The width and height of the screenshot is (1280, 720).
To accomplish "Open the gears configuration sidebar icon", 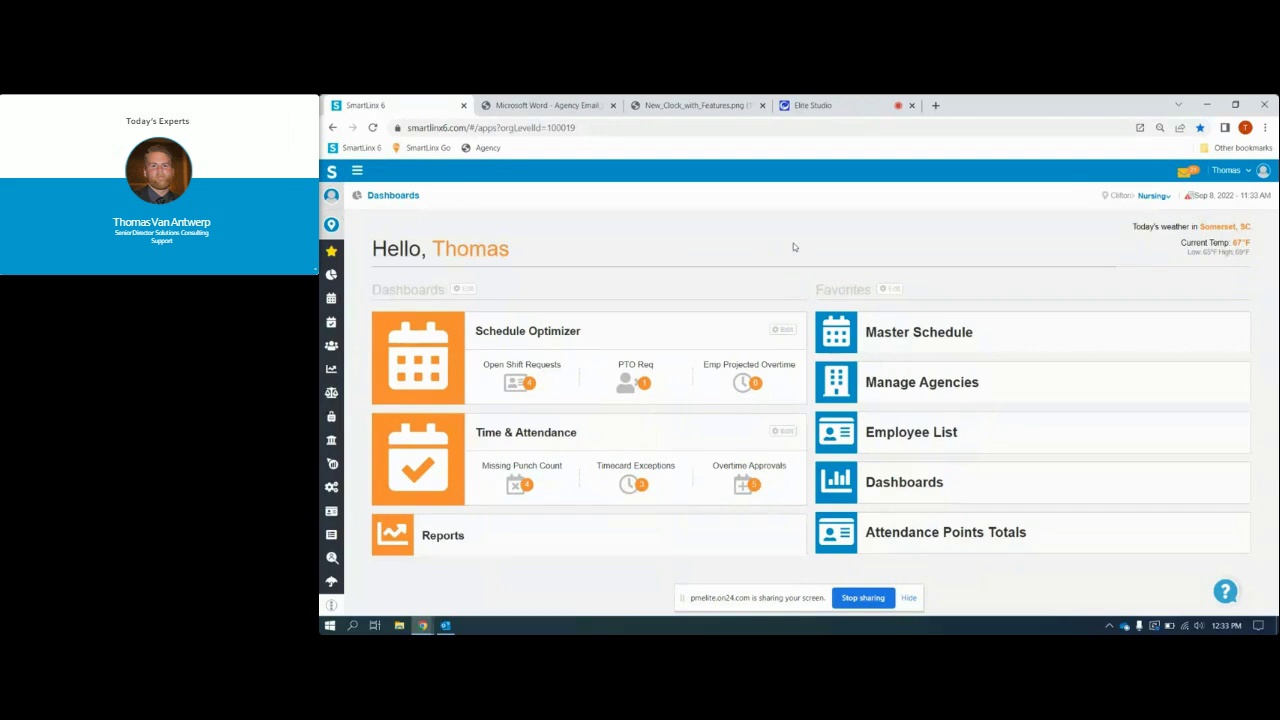I will 331,487.
